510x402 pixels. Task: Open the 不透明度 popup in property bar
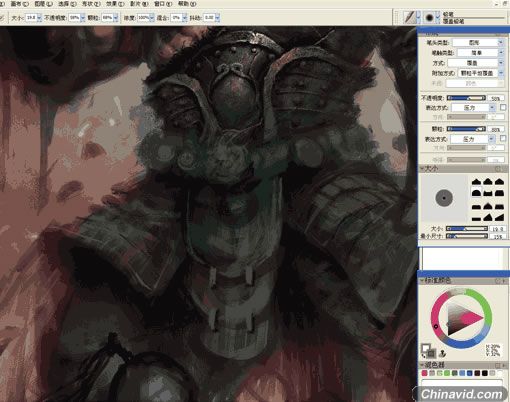pos(83,18)
